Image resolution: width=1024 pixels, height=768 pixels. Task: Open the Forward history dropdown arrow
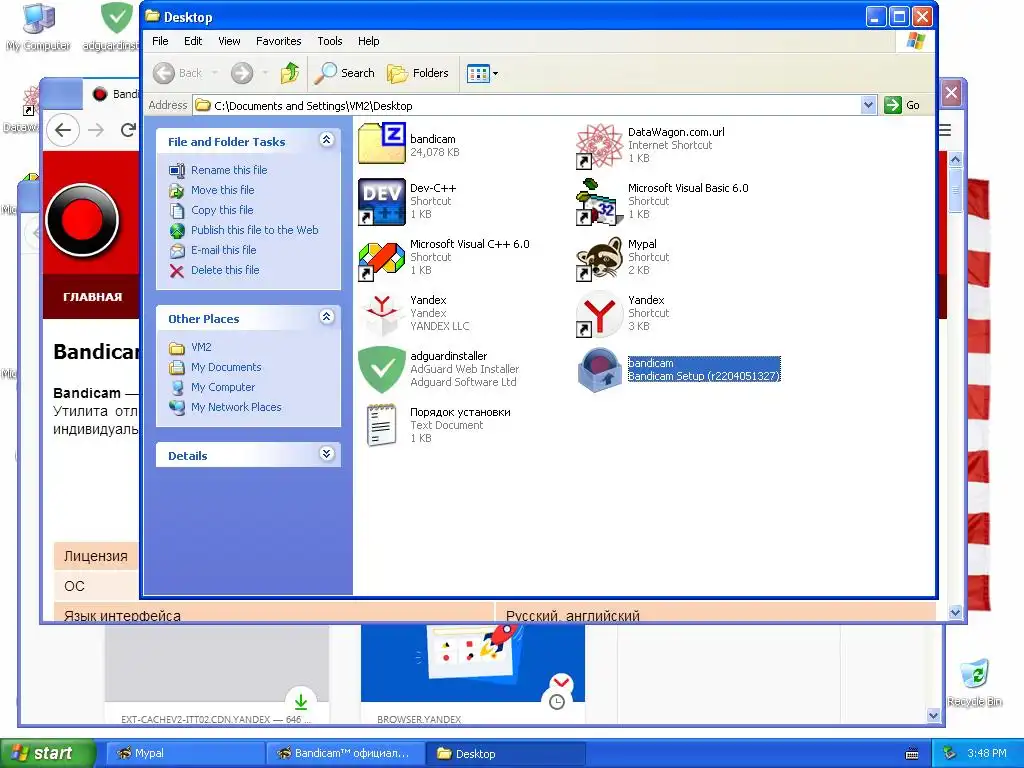pyautogui.click(x=265, y=73)
